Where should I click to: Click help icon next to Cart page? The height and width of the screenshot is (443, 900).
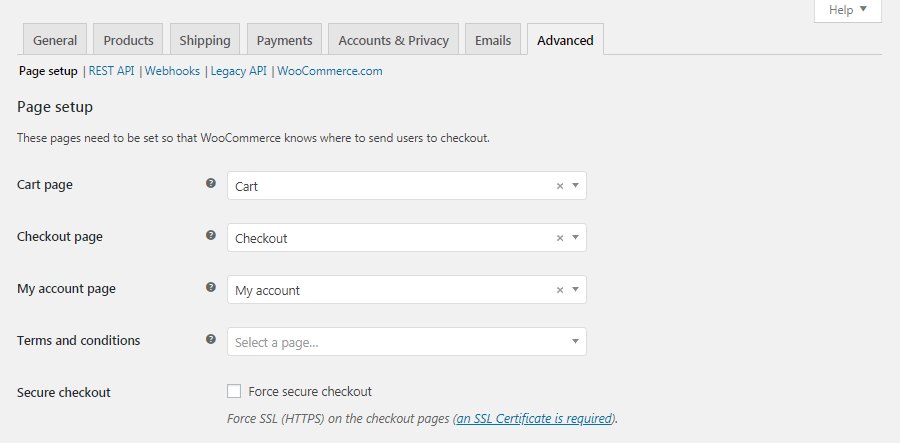point(210,184)
